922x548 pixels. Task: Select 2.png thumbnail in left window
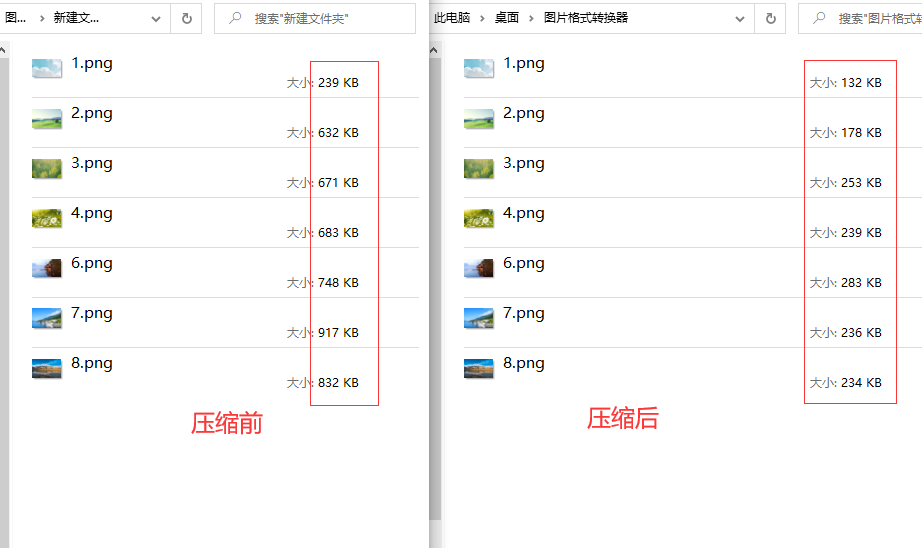47,118
